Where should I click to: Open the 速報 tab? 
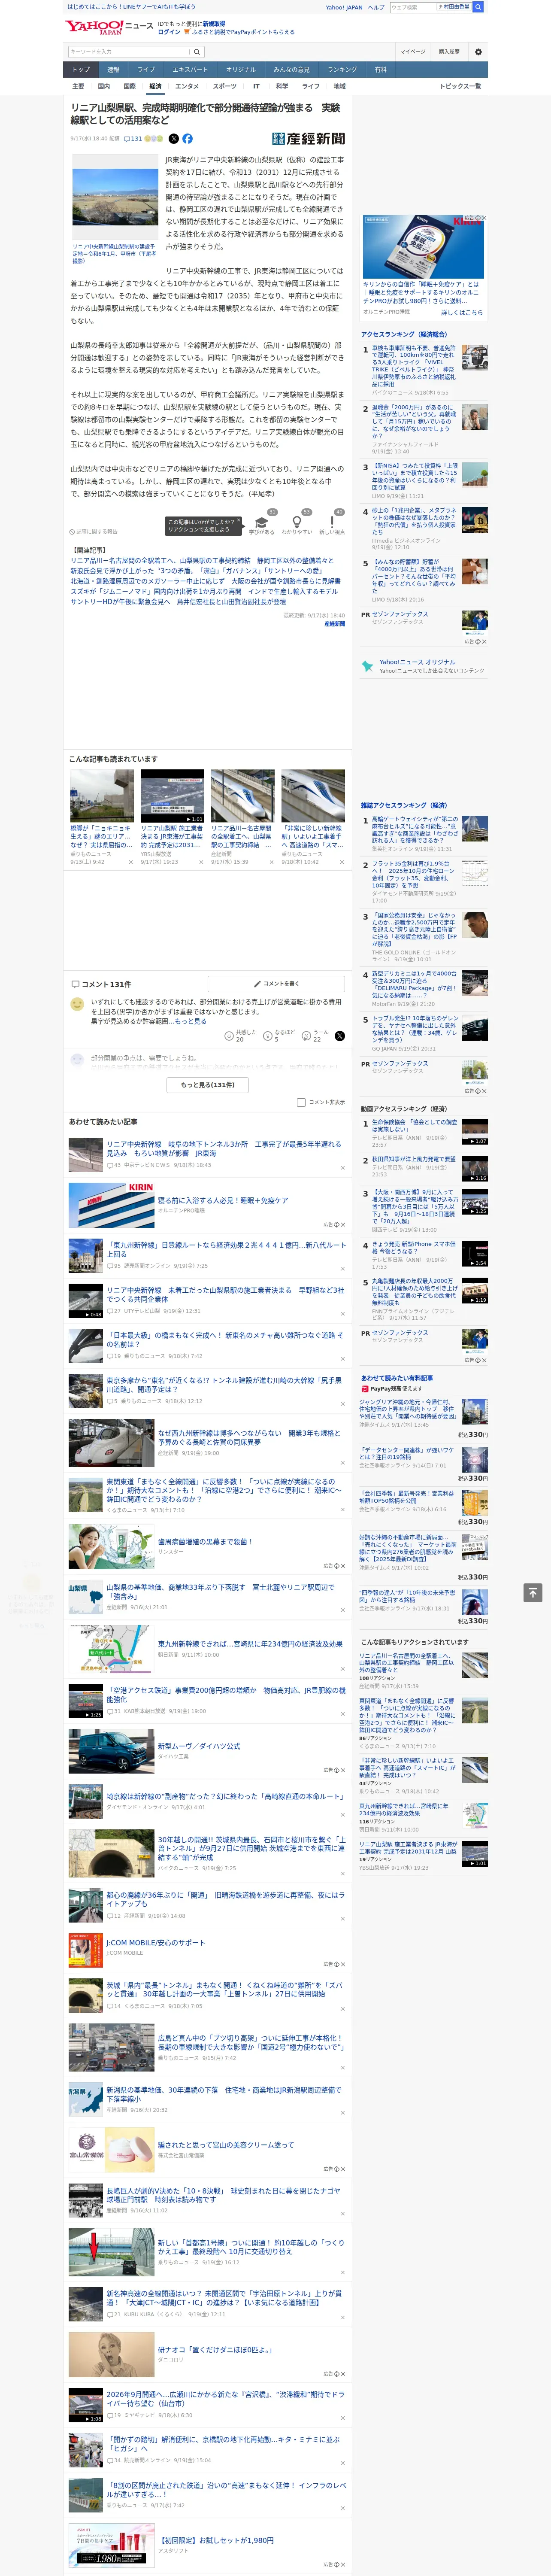click(x=113, y=70)
